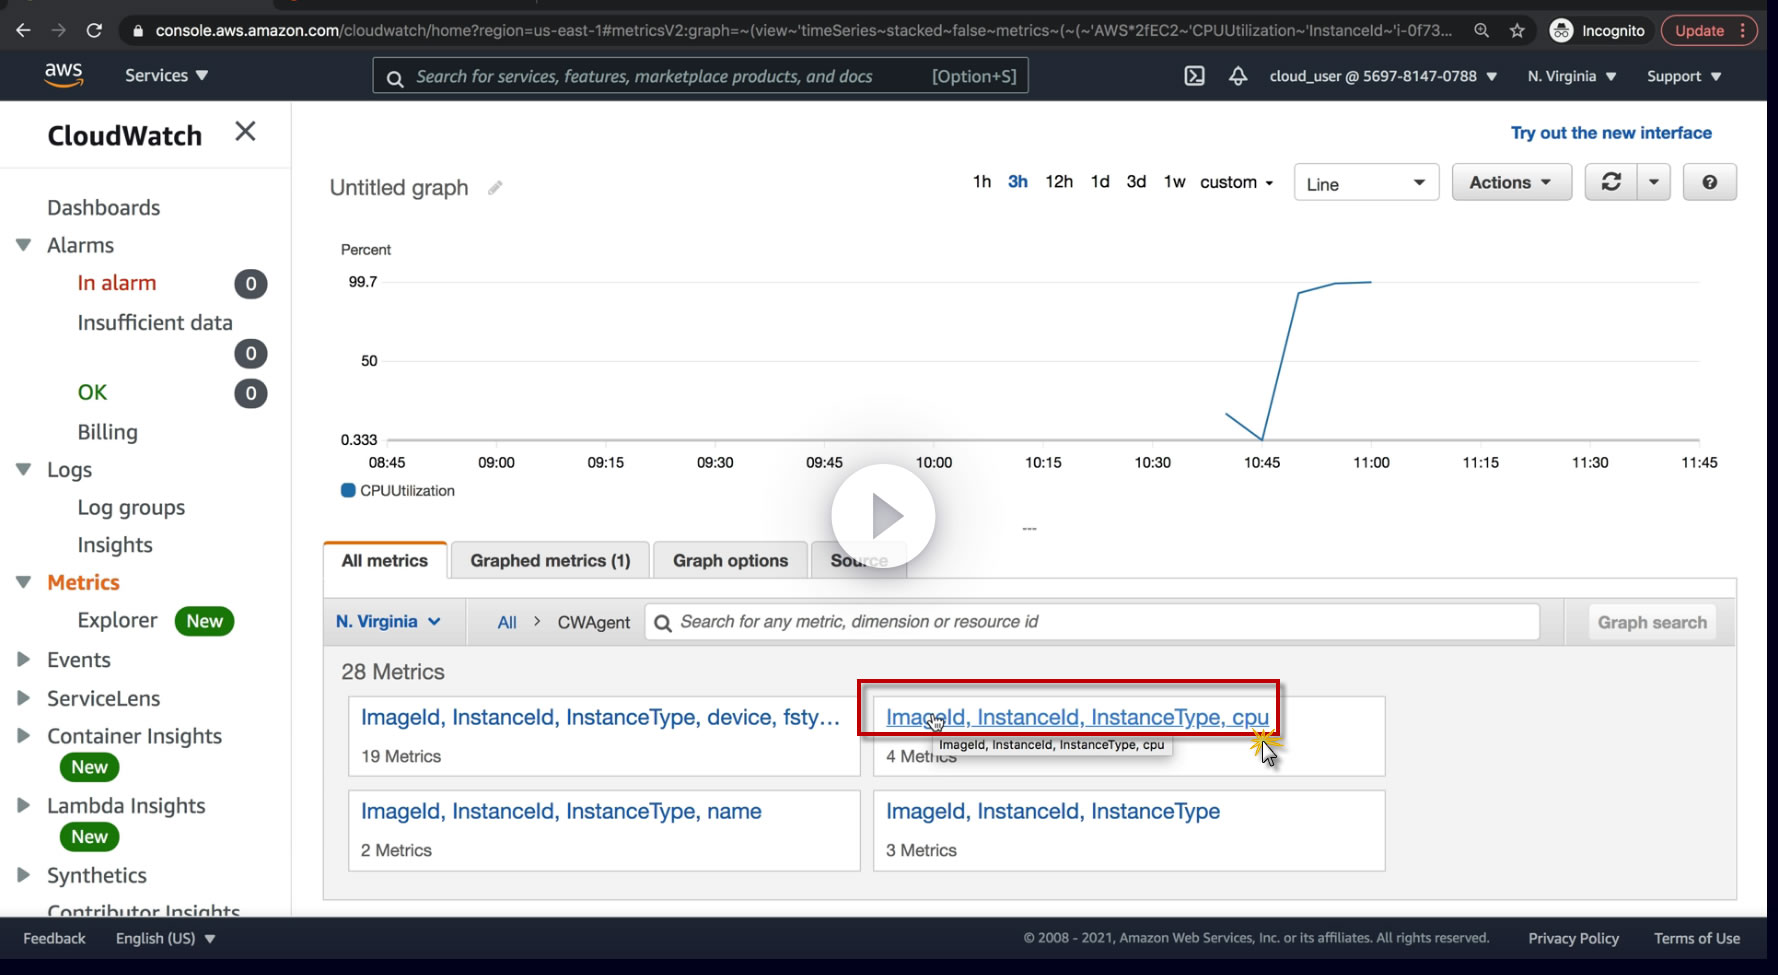This screenshot has width=1778, height=975.
Task: Click the browser back arrow
Action: click(23, 30)
